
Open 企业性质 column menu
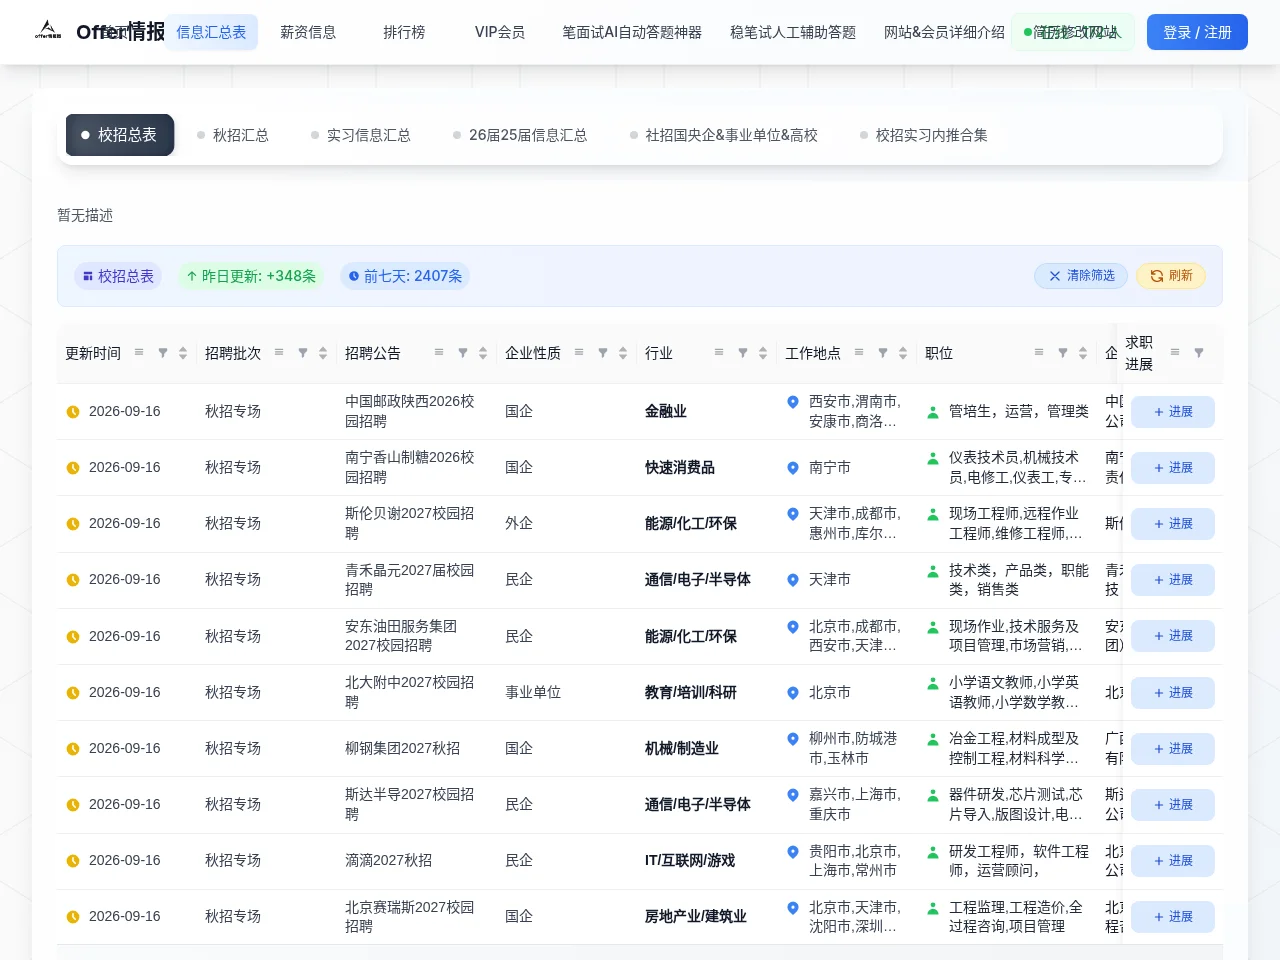pyautogui.click(x=579, y=353)
